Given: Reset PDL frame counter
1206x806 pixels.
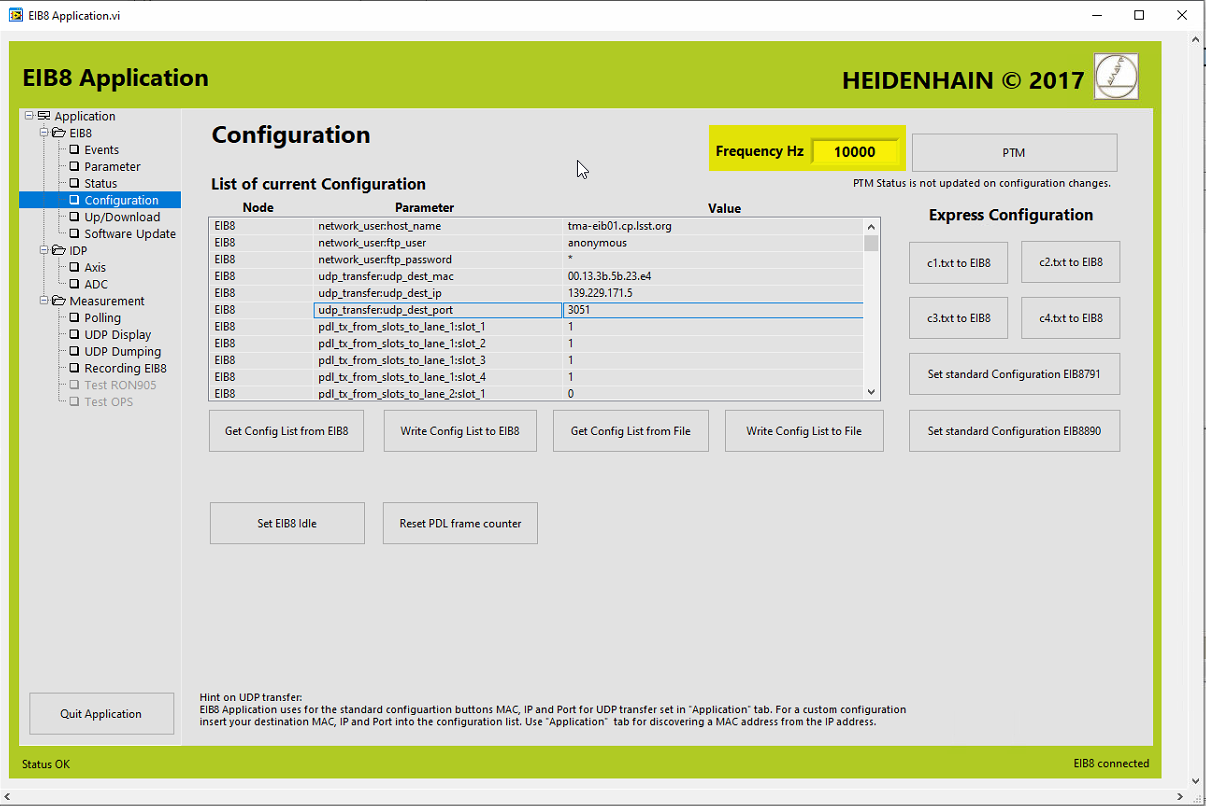Looking at the screenshot, I should pos(460,523).
